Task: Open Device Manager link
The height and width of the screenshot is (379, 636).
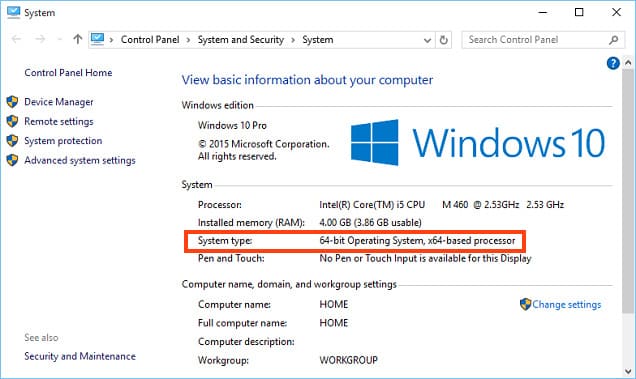Action: (x=59, y=102)
